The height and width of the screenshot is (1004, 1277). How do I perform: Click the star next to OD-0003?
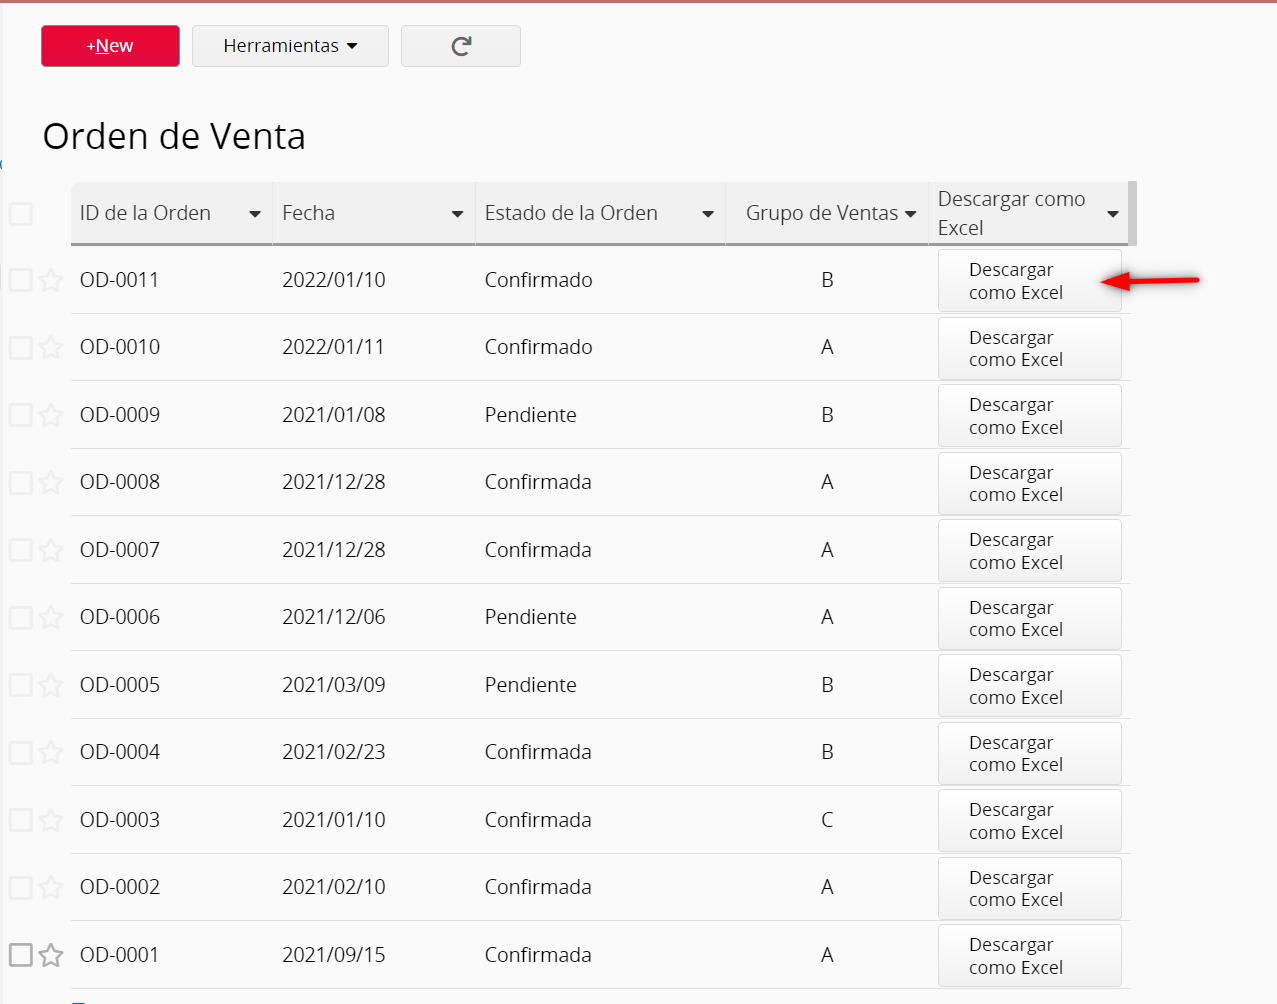(x=50, y=819)
